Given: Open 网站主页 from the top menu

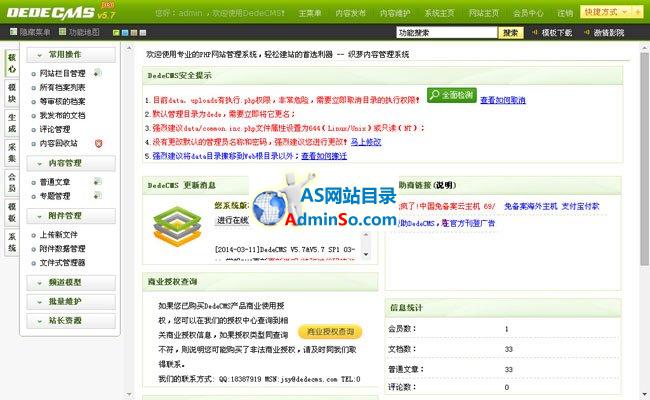Looking at the screenshot, I should click(484, 13).
